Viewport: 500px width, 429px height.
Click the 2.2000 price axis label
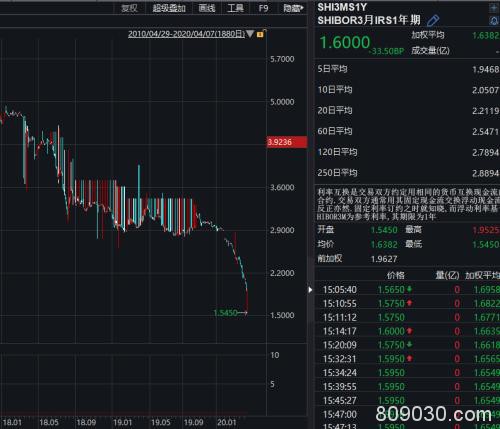pyautogui.click(x=282, y=273)
